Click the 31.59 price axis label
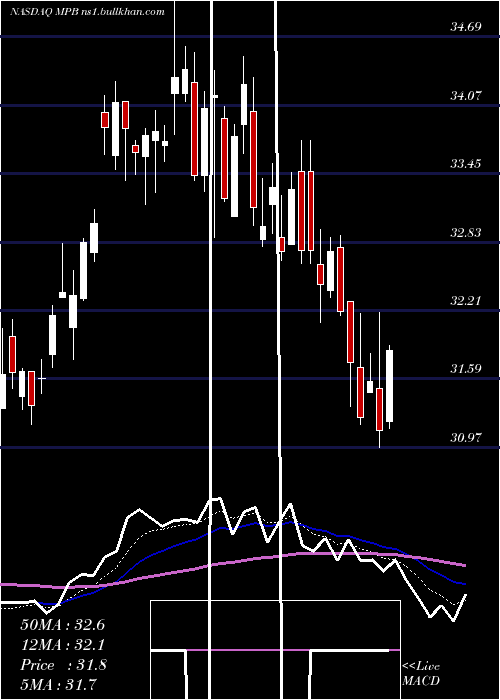 click(x=466, y=369)
